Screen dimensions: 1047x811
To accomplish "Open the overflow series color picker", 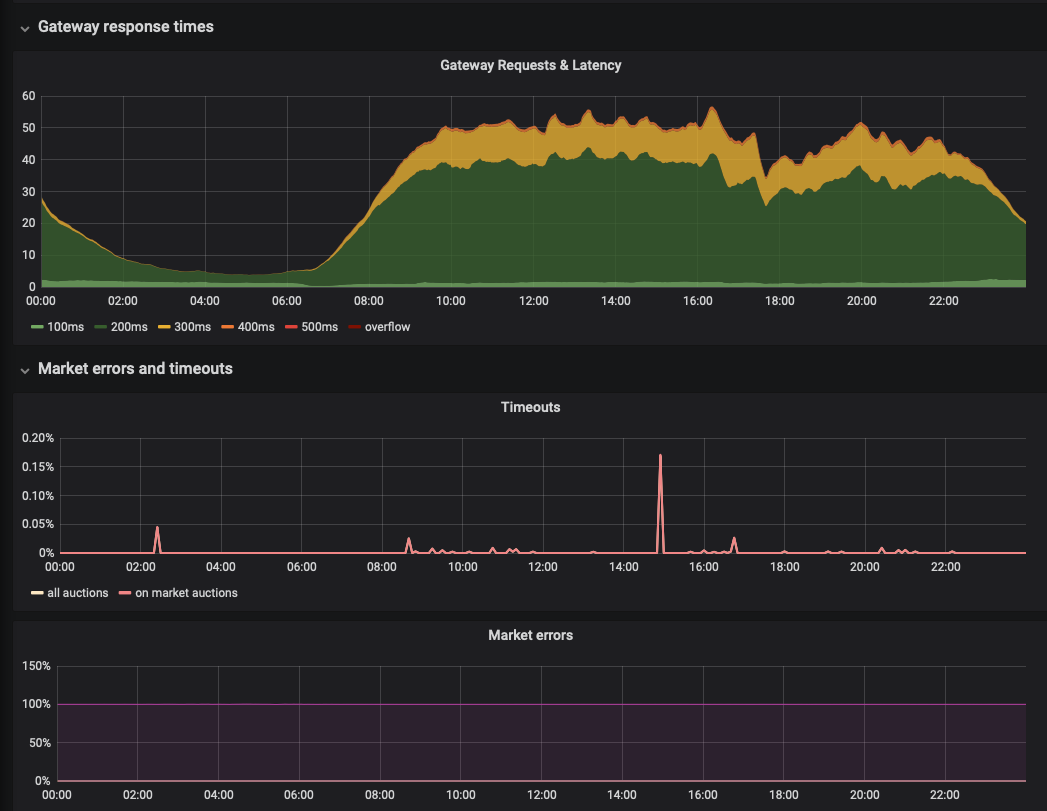I will (x=354, y=327).
